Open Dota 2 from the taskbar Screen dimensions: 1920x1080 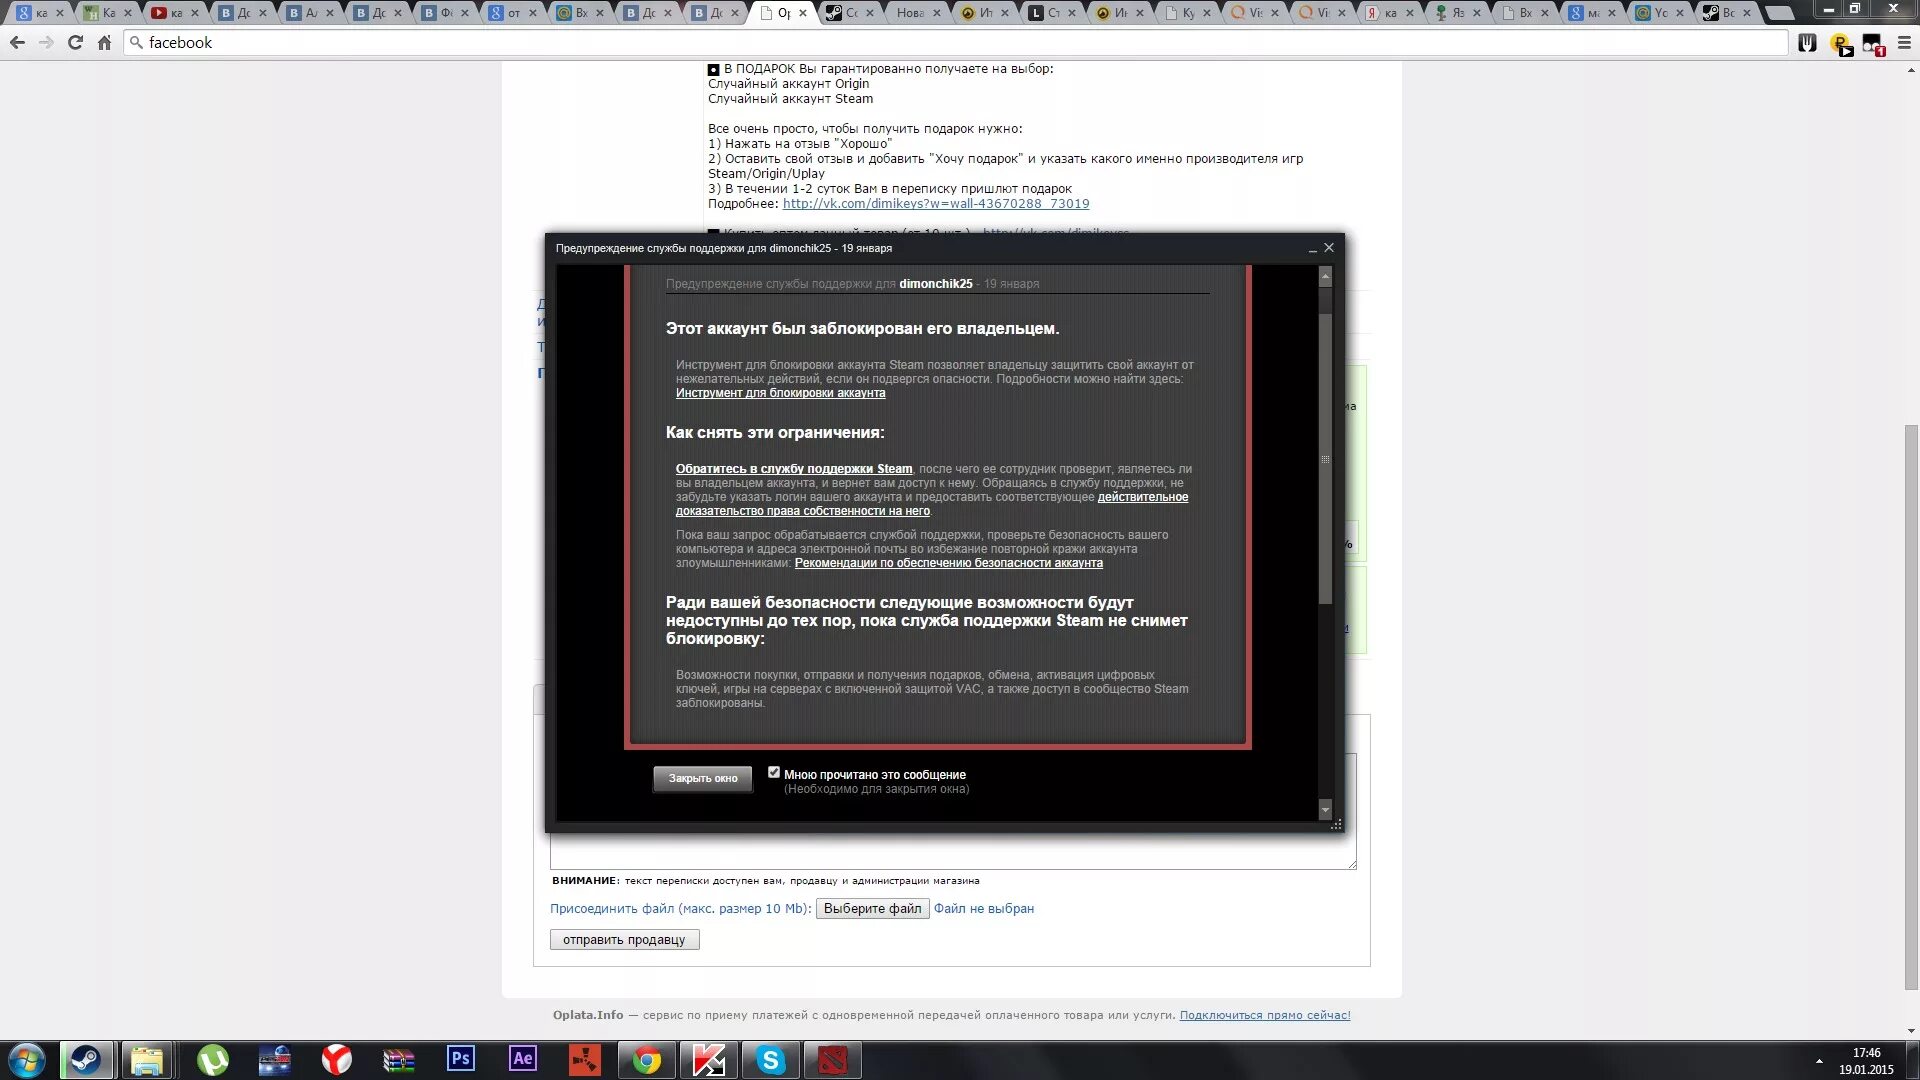(x=833, y=1060)
